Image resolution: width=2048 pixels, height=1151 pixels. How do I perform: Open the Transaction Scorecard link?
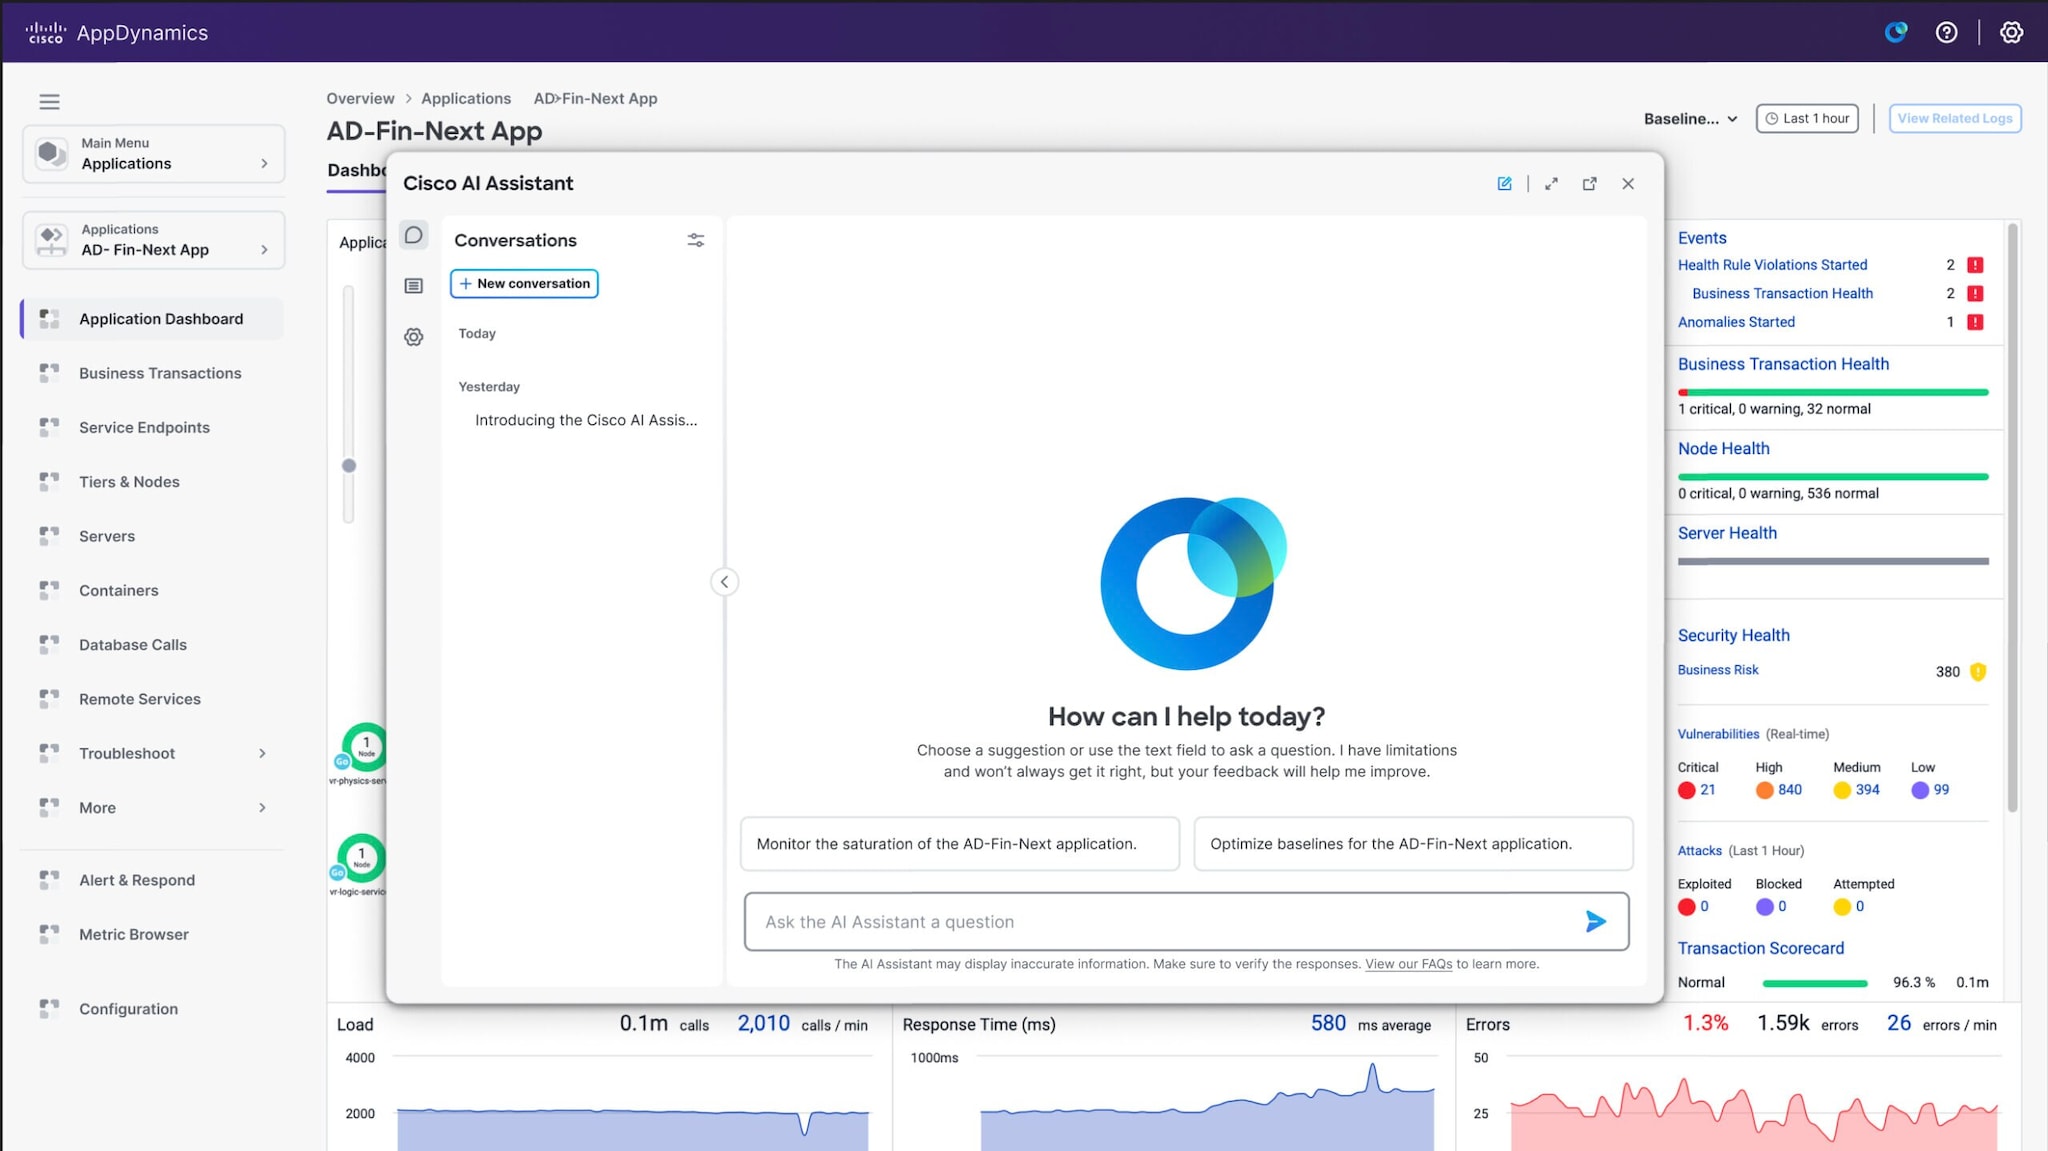(1760, 948)
